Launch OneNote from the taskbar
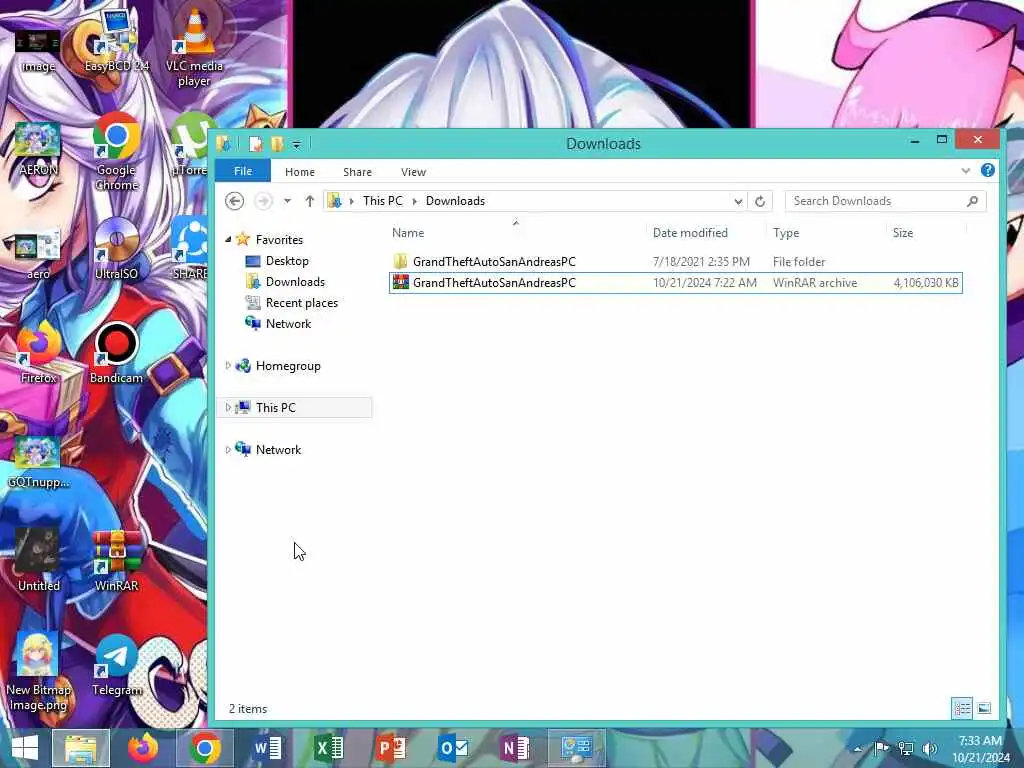This screenshot has height=768, width=1024. 515,748
